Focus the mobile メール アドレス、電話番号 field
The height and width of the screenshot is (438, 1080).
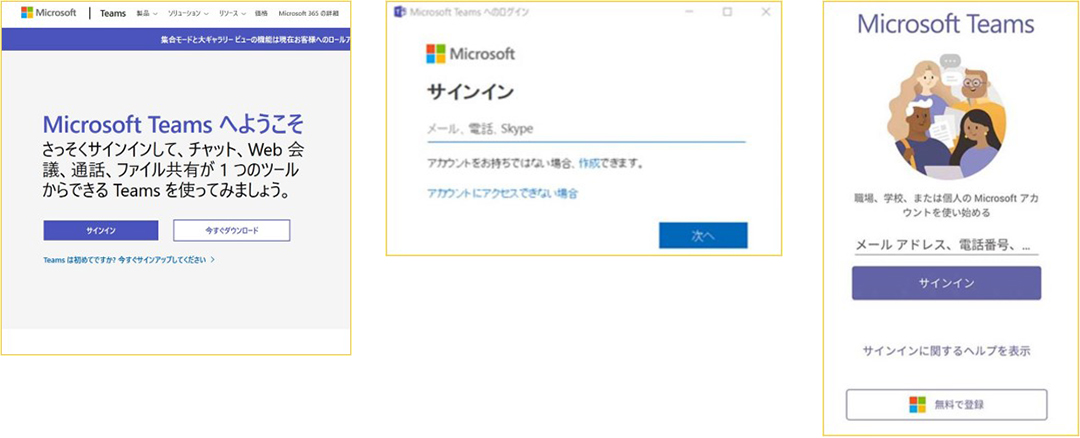[x=946, y=245]
